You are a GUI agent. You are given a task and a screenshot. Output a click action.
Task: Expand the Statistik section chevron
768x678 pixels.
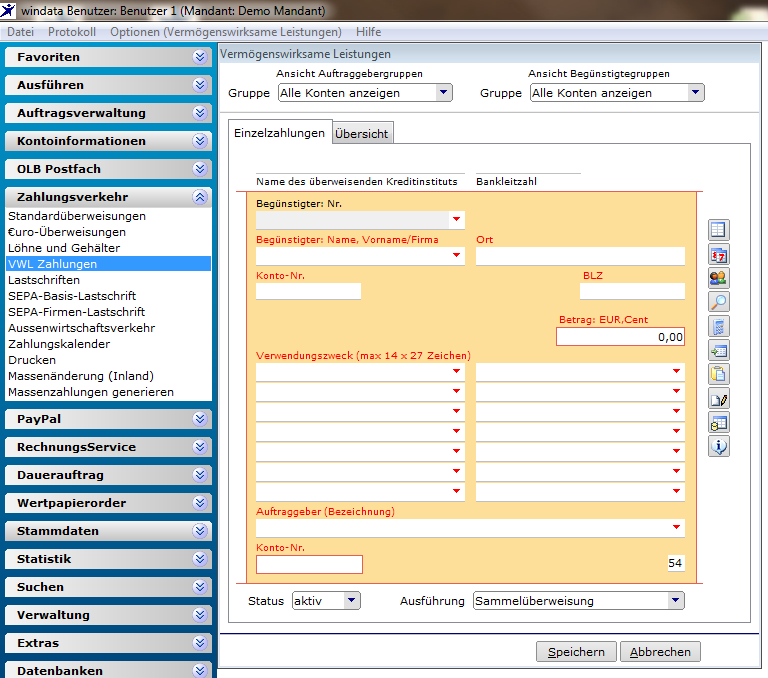[x=200, y=558]
